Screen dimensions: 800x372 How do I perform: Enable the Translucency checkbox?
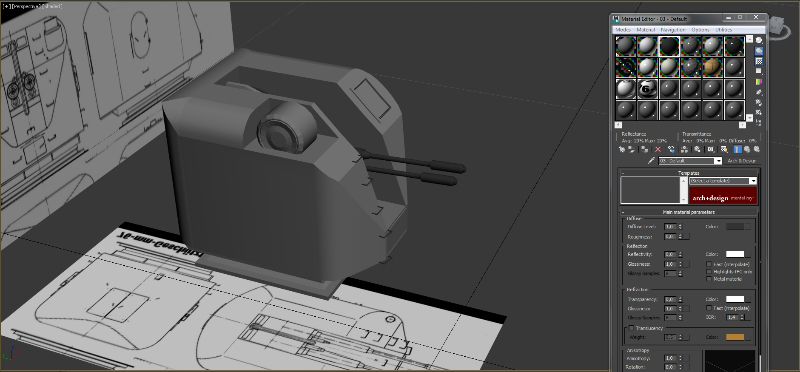coord(632,328)
